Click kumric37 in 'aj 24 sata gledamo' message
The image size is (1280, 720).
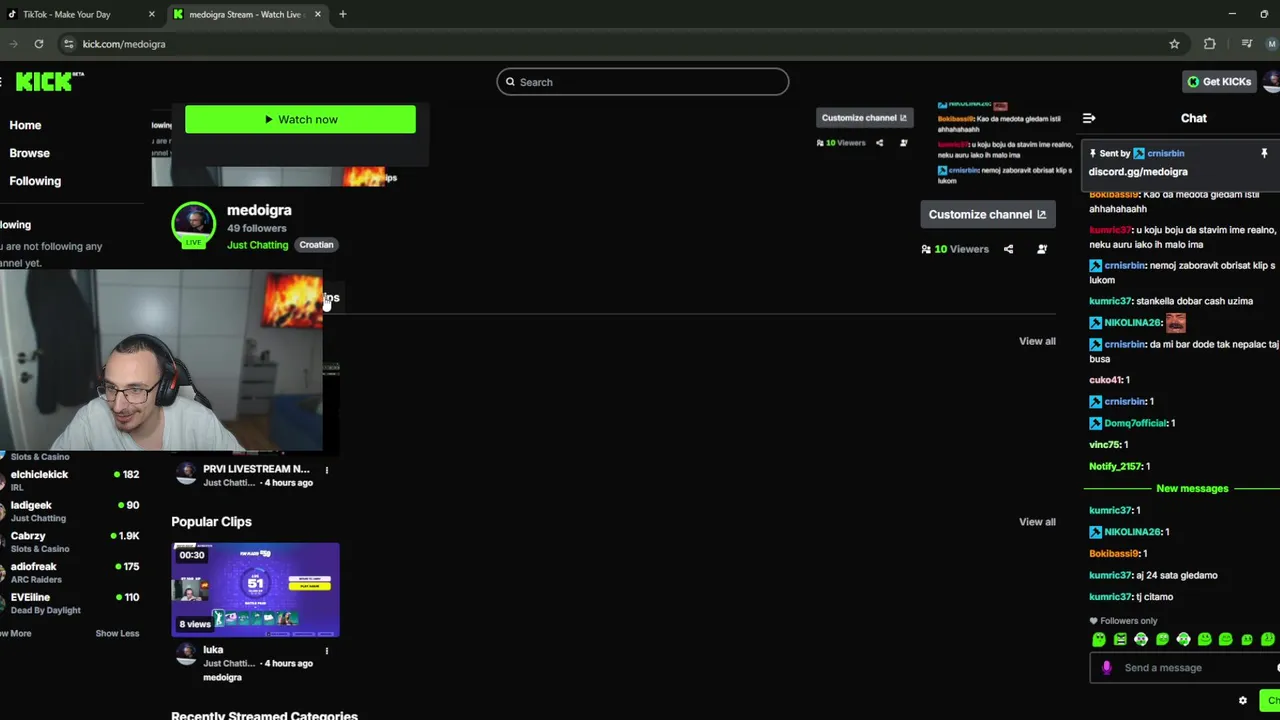(x=1110, y=576)
